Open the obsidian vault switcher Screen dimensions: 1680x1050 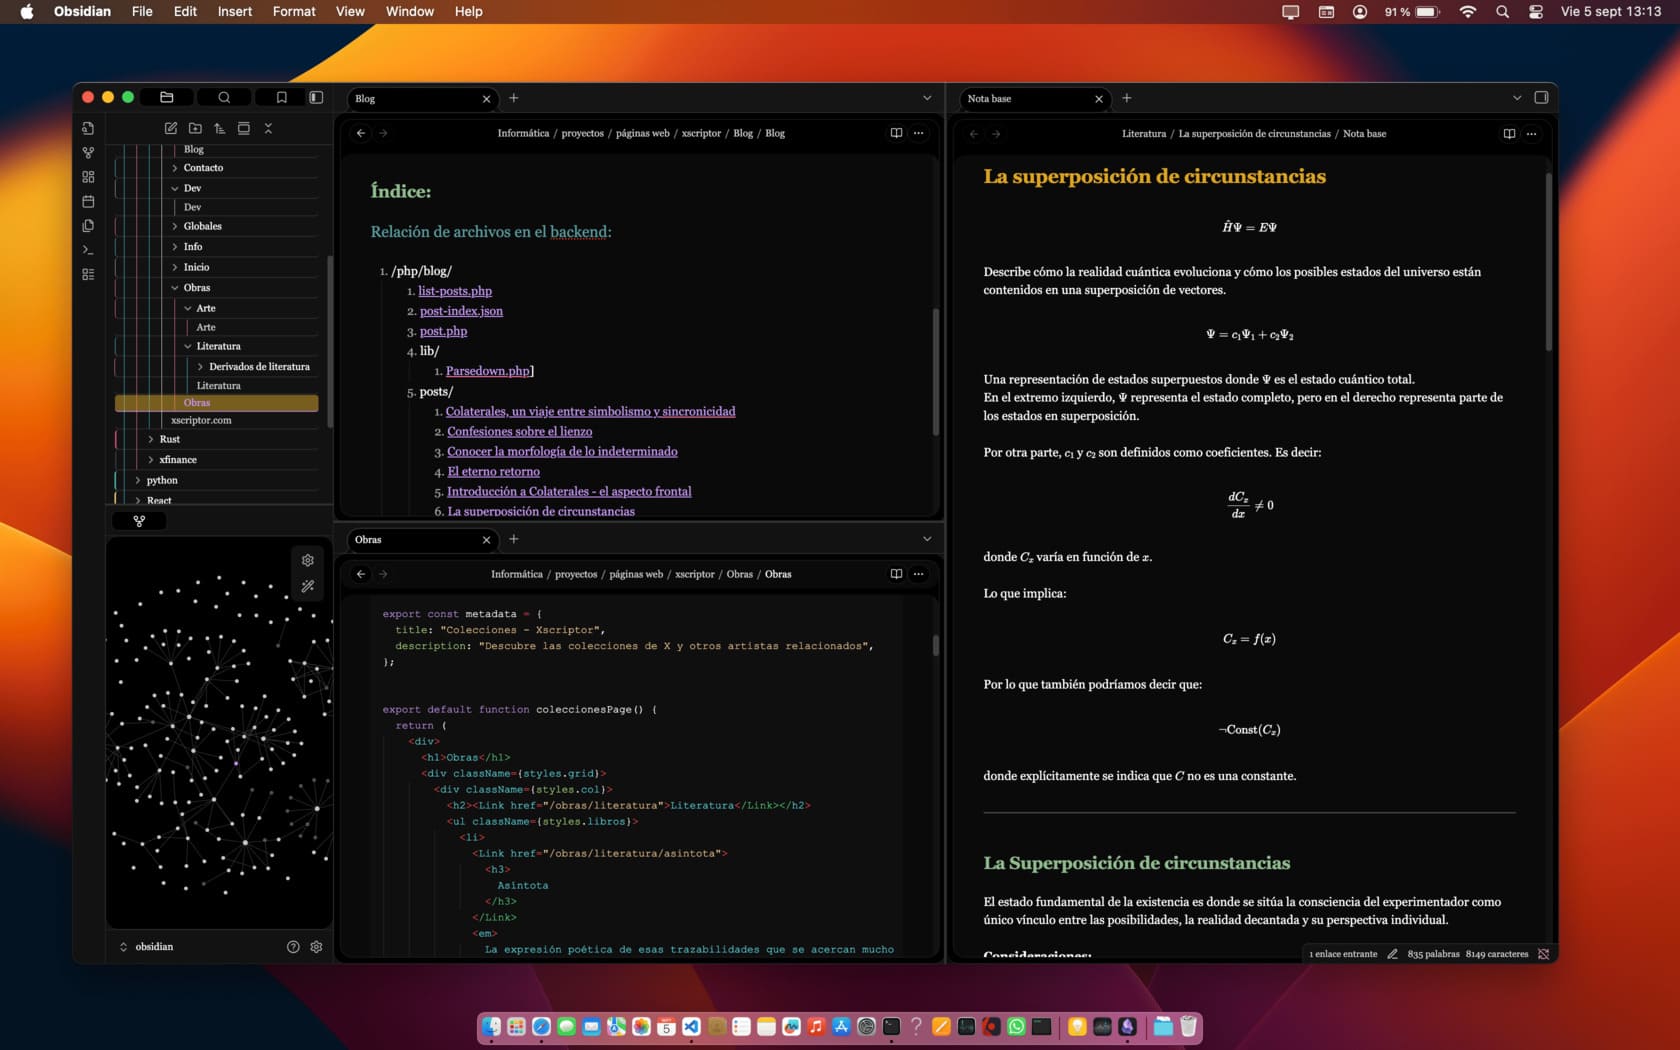pos(146,947)
